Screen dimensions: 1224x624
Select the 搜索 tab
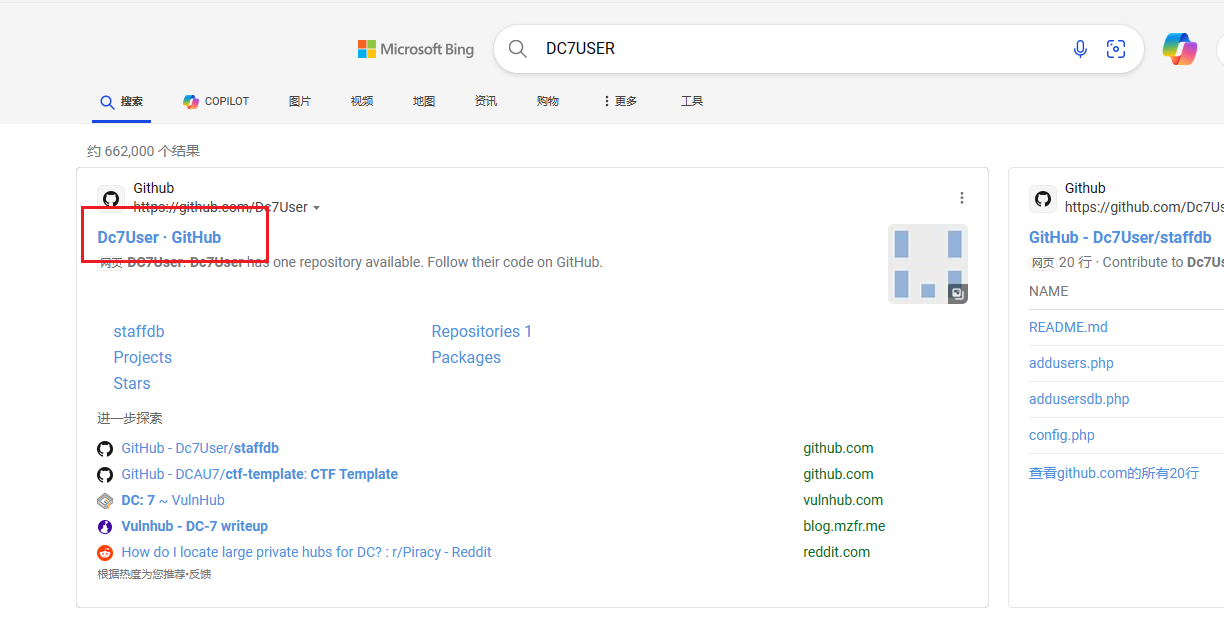[121, 101]
